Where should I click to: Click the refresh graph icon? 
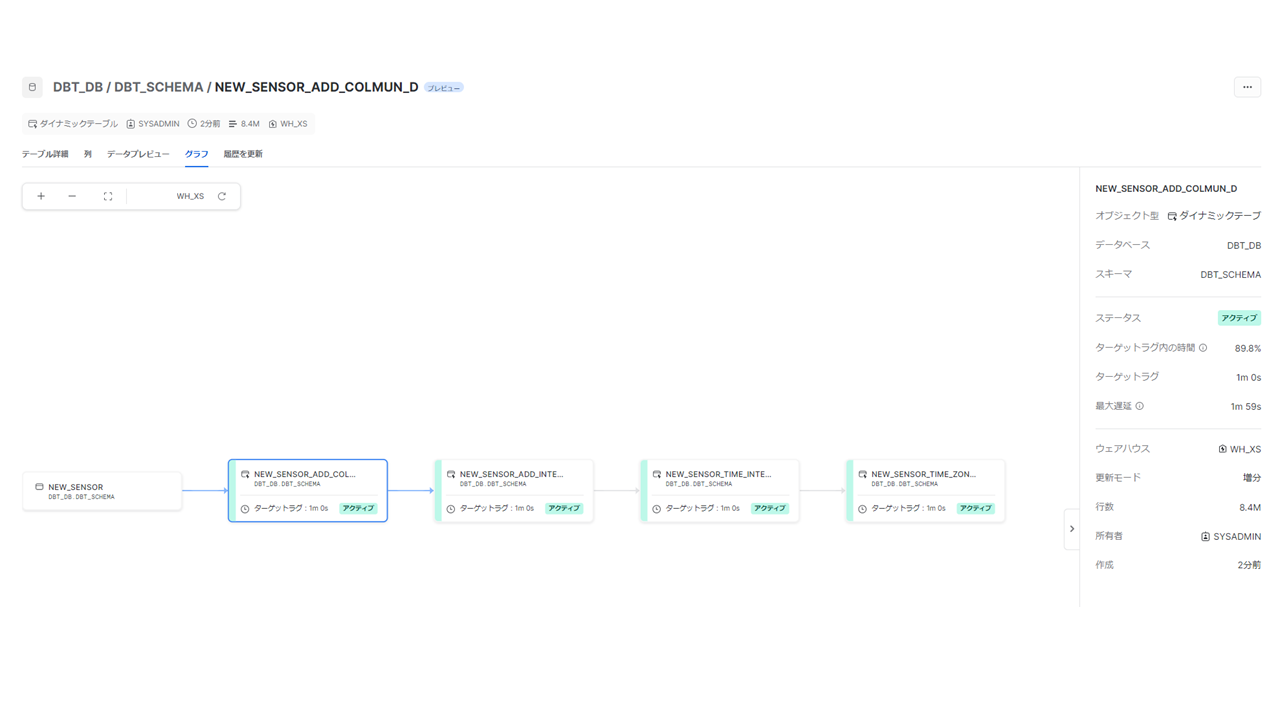point(222,196)
